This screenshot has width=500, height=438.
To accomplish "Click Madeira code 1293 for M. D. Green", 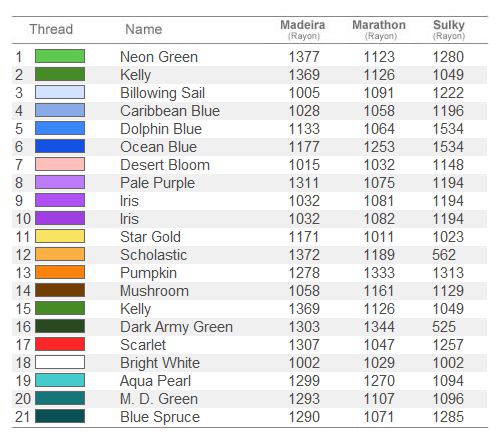I will click(304, 399).
